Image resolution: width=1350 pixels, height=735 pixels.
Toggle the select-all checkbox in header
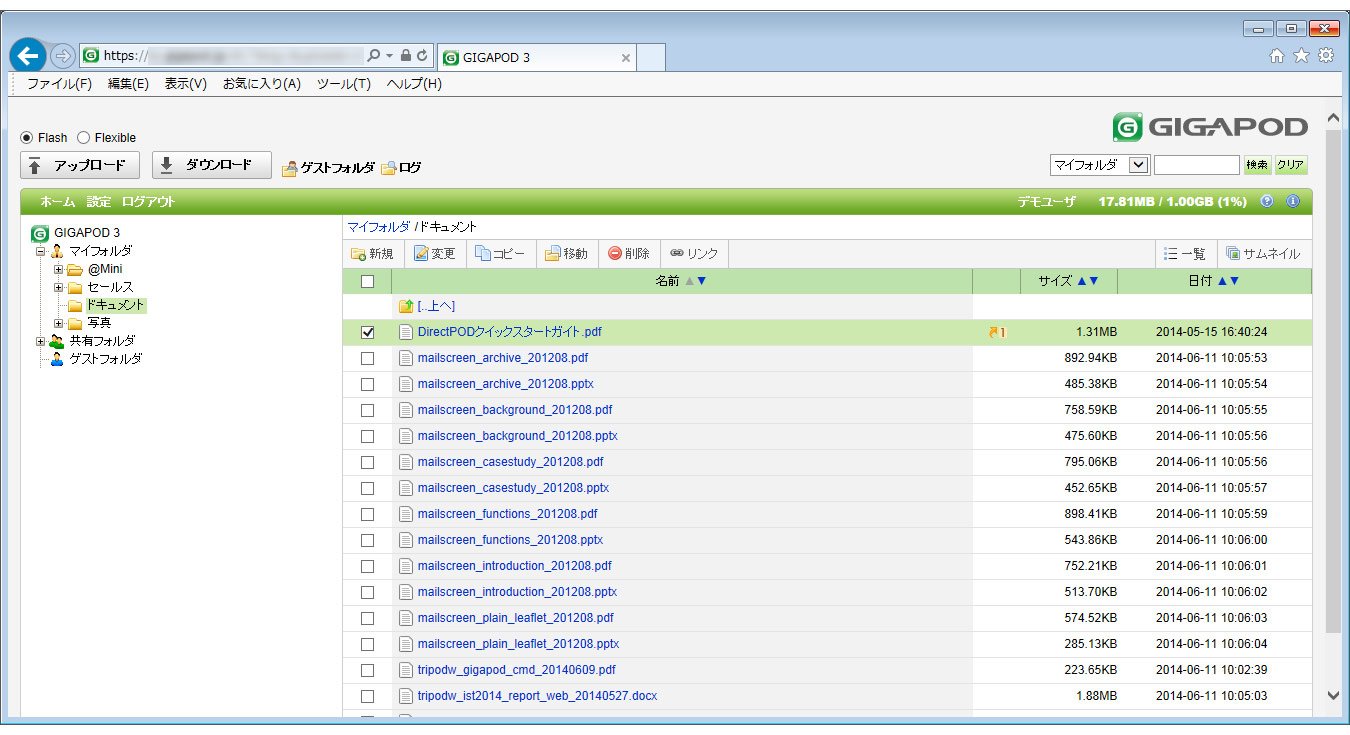(x=367, y=282)
